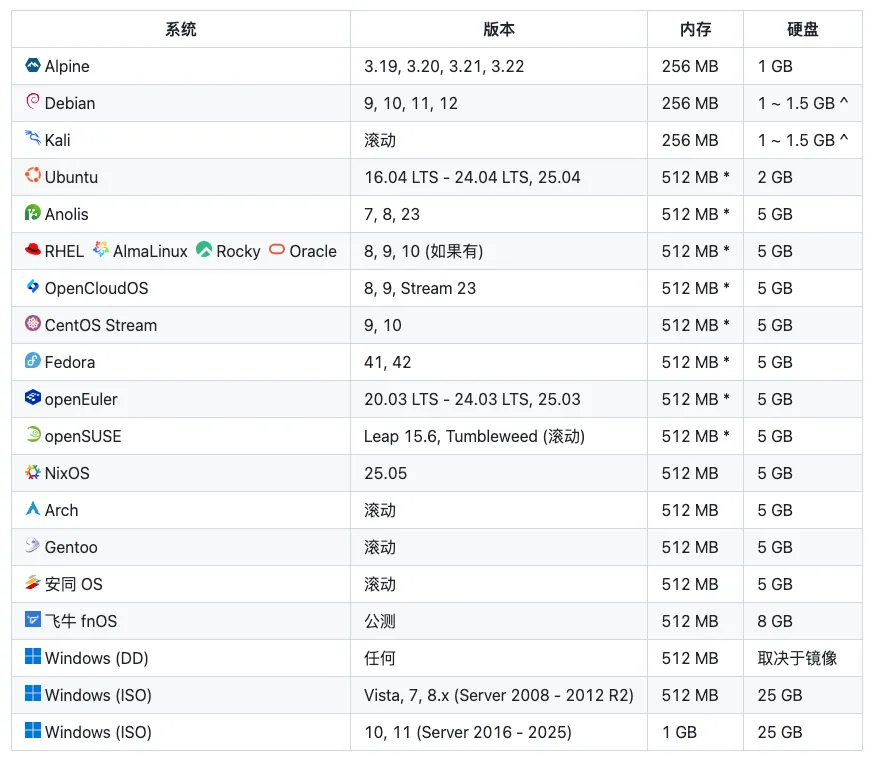Click the Windows (DD) logo icon
The width and height of the screenshot is (875, 760).
33,656
